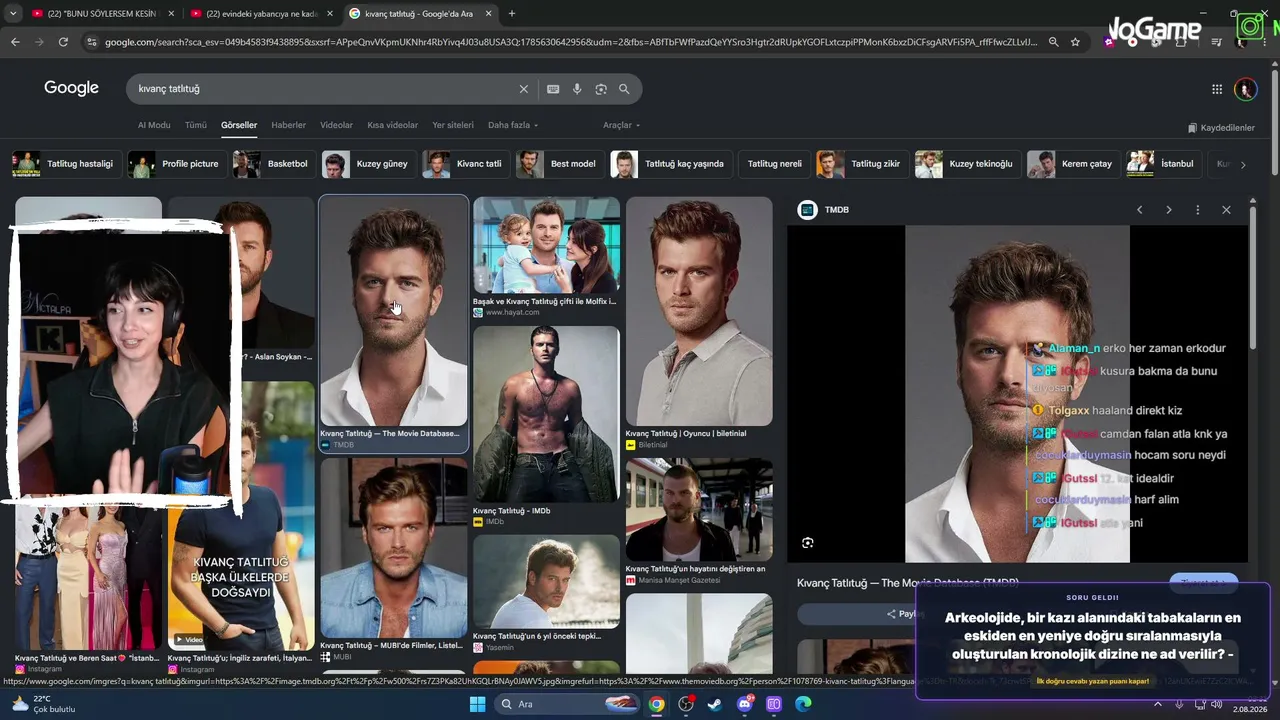Open 'Kaydedilenler' saved items
The width and height of the screenshot is (1280, 720).
coord(1221,128)
